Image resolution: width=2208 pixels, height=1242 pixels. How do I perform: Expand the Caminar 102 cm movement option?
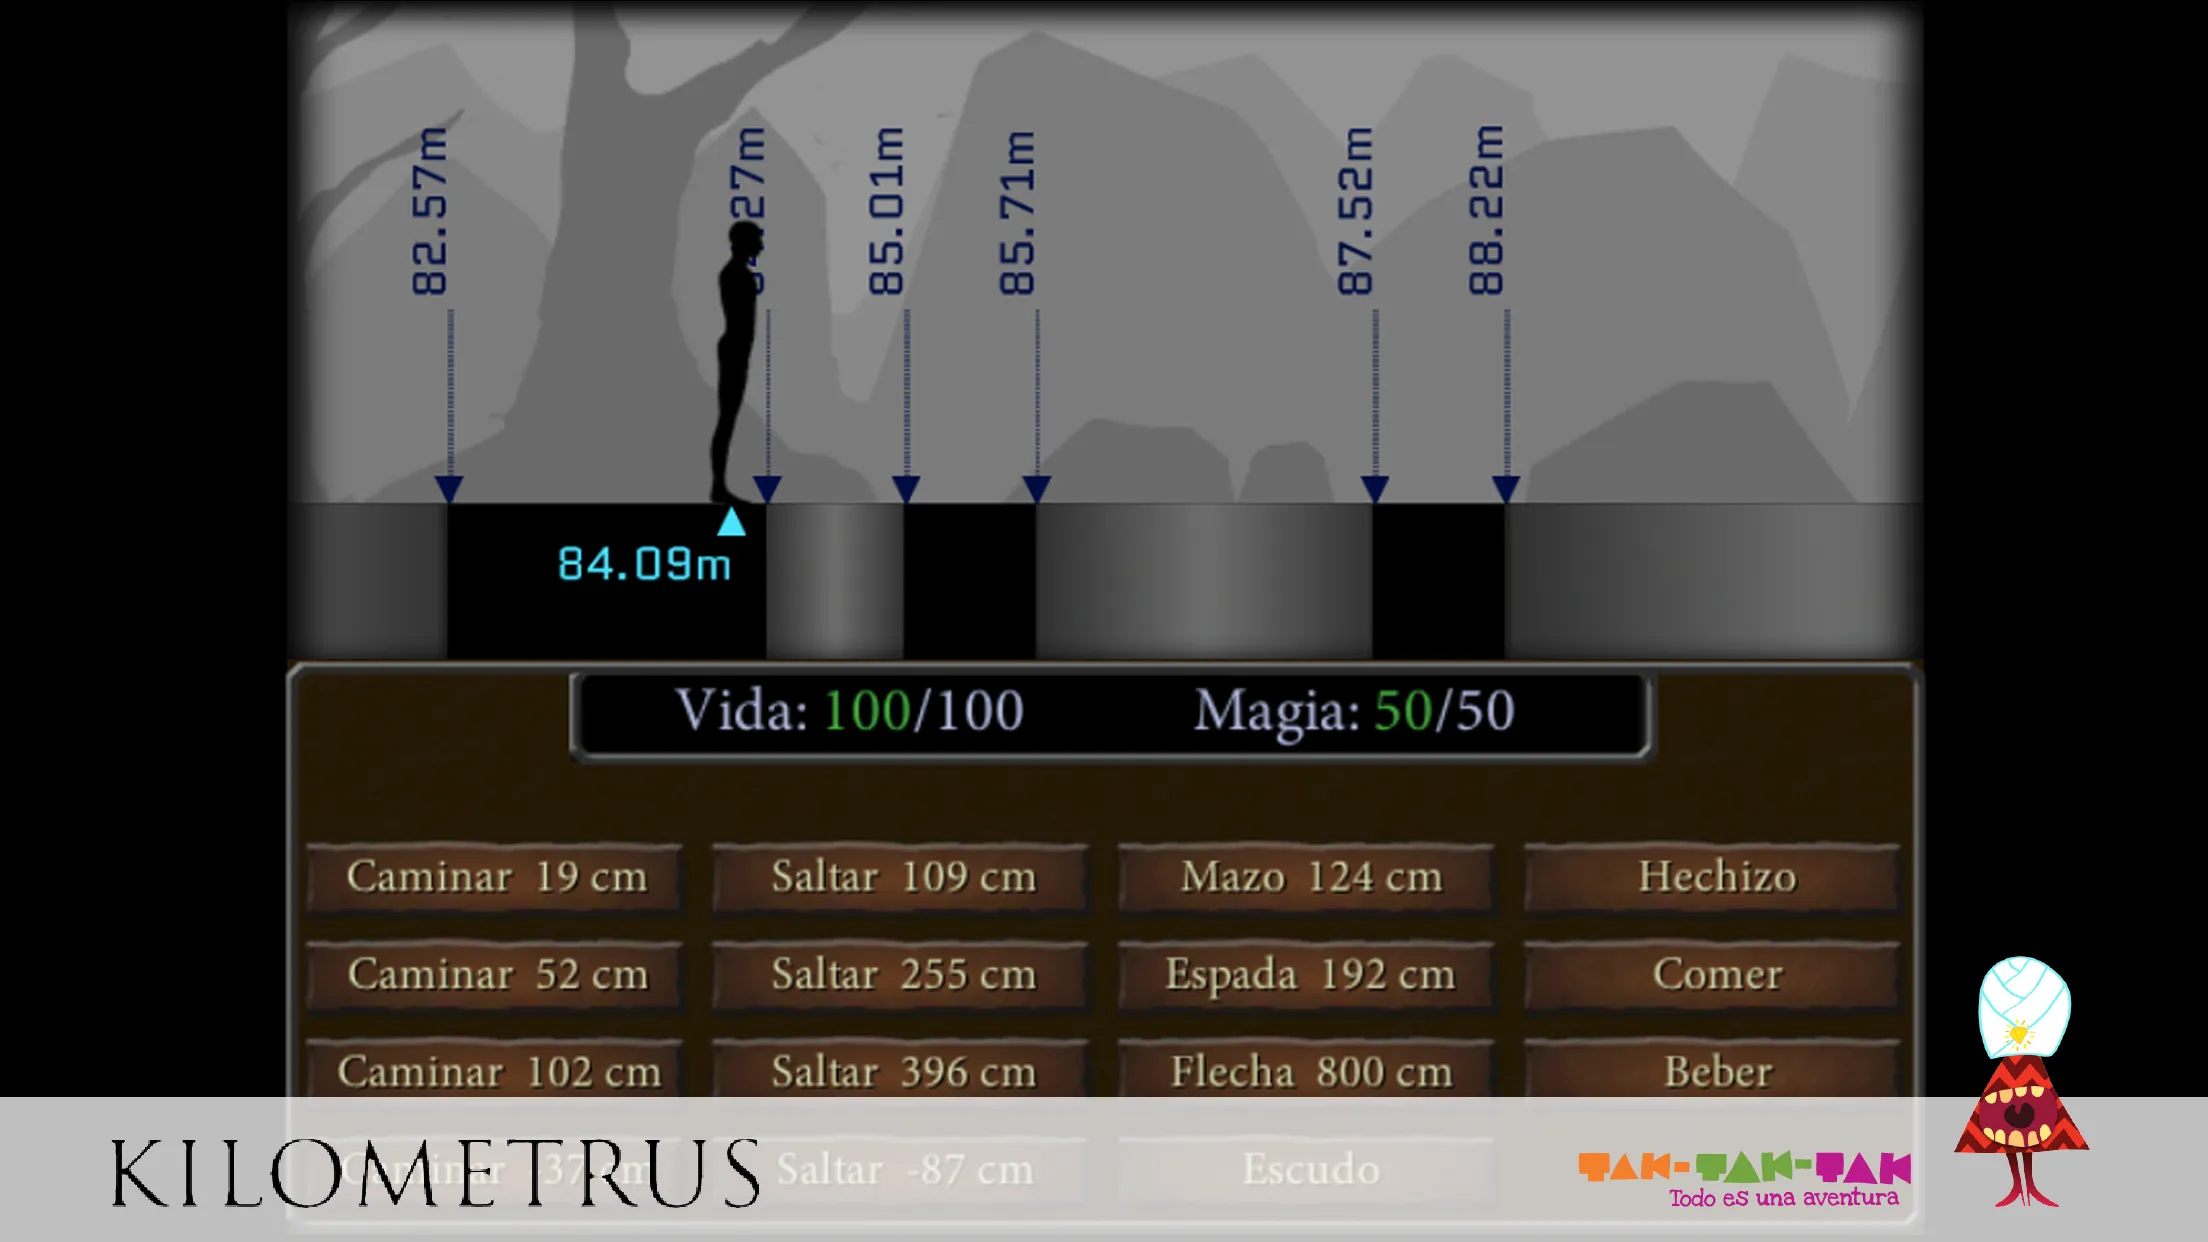point(500,1072)
